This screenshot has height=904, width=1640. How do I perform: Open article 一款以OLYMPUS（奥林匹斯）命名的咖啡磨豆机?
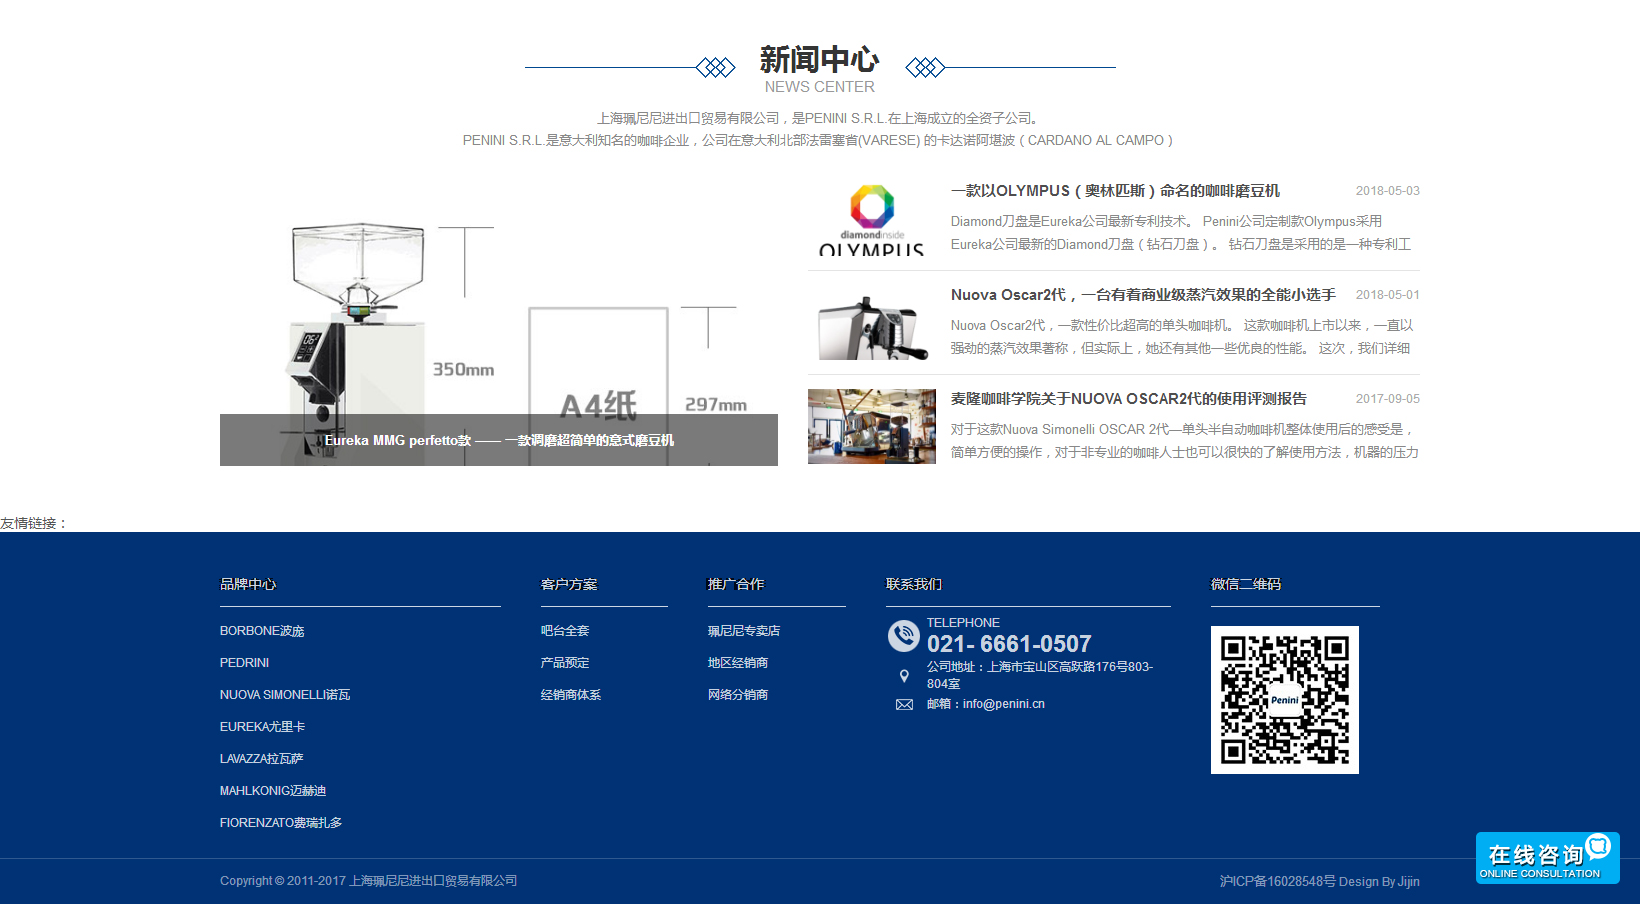(x=1115, y=191)
